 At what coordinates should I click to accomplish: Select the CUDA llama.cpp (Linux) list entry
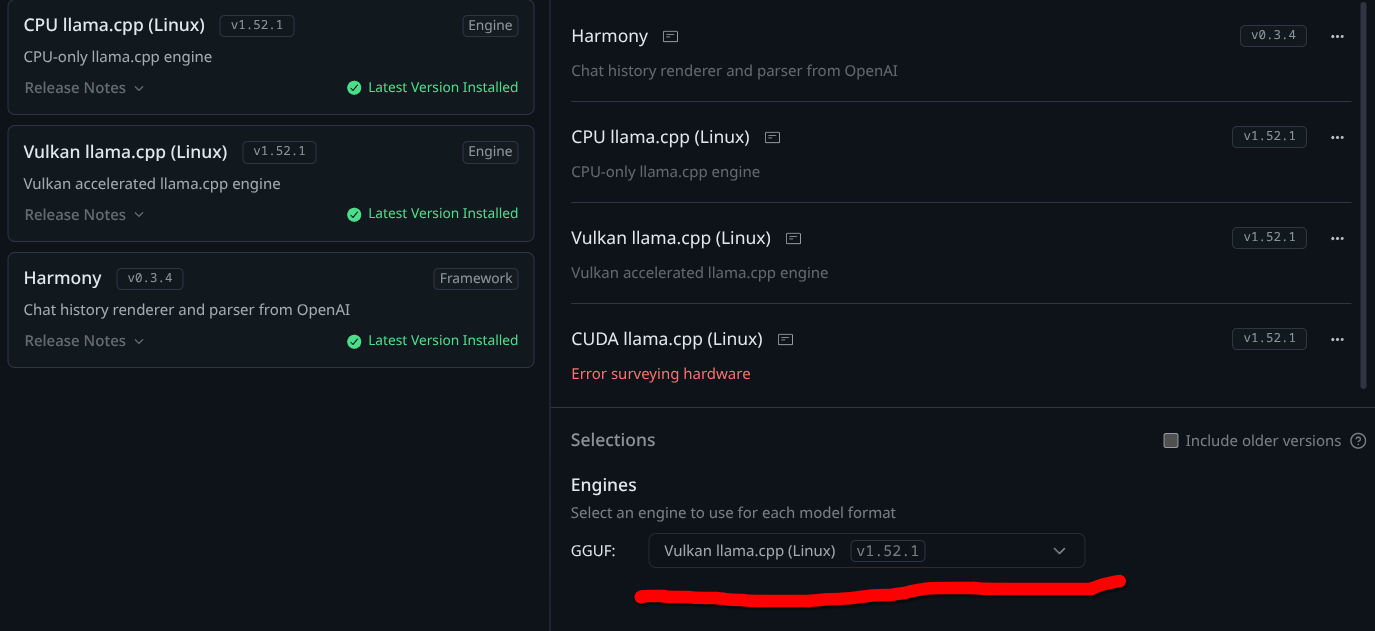[667, 339]
